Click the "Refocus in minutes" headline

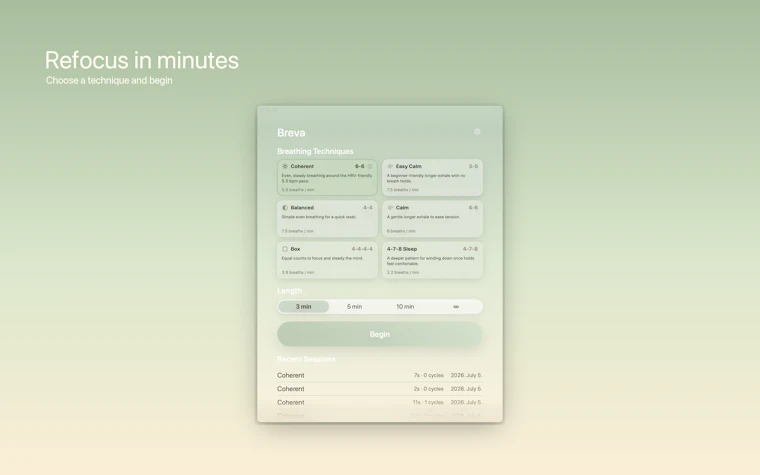[x=142, y=61]
